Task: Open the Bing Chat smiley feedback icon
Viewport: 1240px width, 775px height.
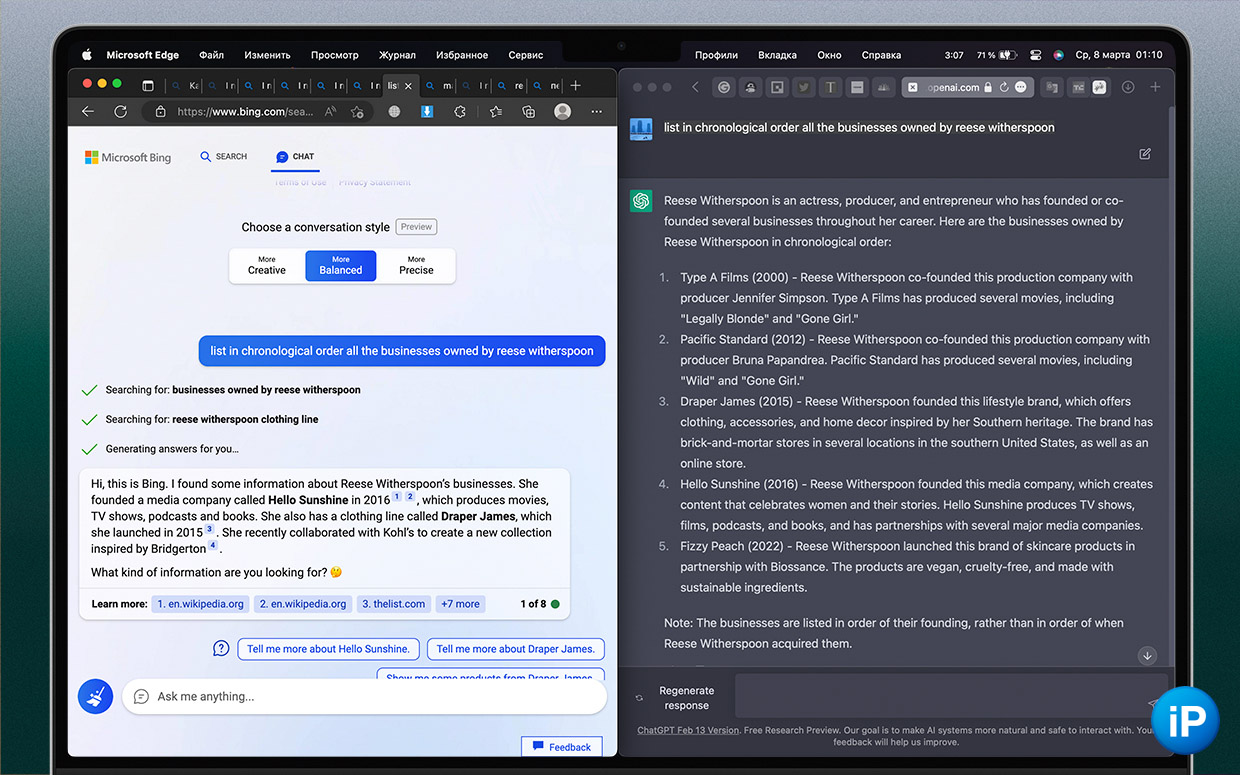Action: (x=221, y=648)
